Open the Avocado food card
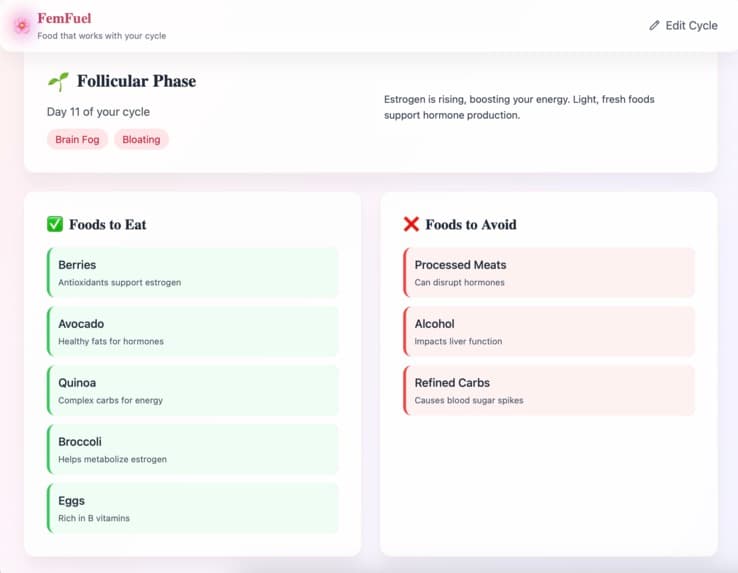 (193, 331)
